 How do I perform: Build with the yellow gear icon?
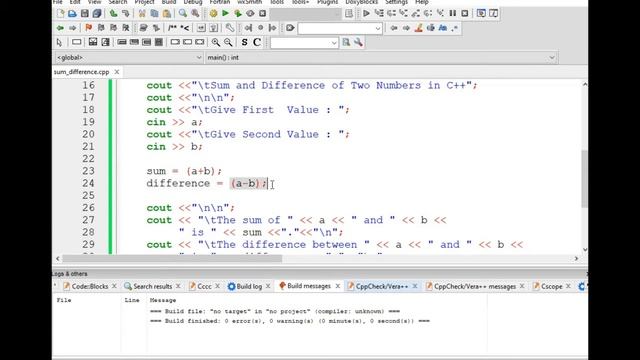[x=213, y=13]
